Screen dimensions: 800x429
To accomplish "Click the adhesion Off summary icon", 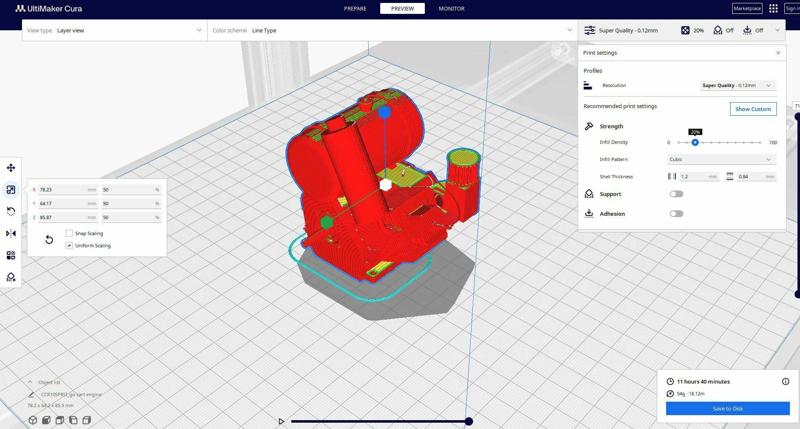I will pos(747,31).
